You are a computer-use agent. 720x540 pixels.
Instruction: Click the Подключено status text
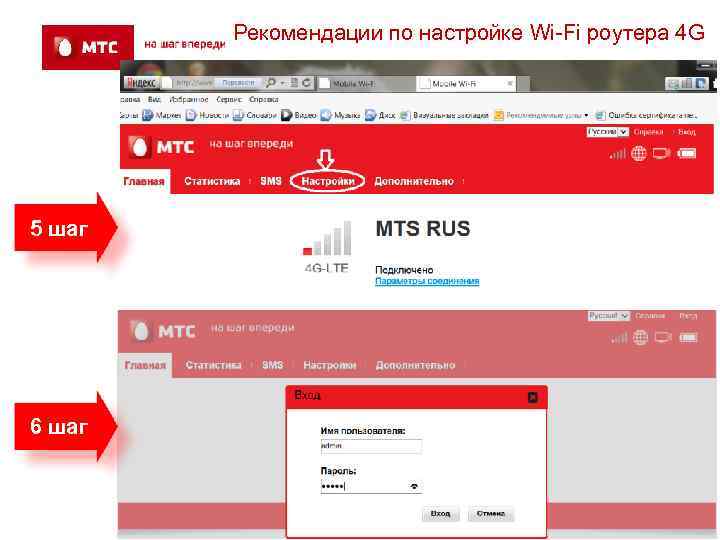[404, 270]
